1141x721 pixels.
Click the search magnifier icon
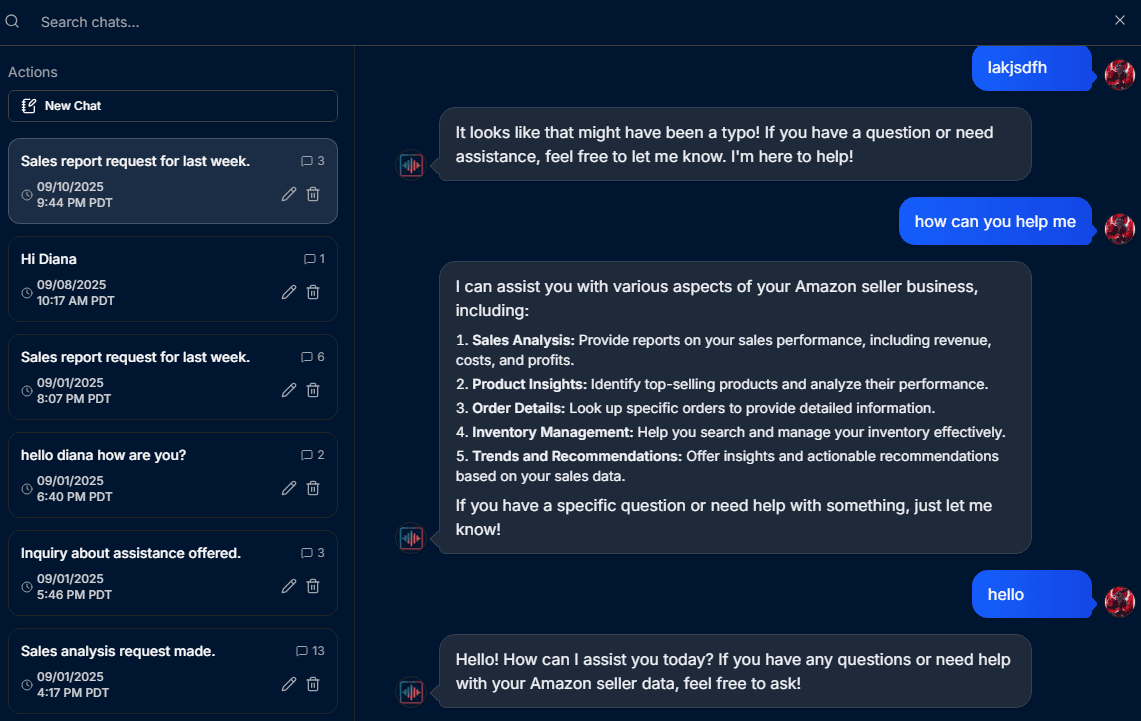[x=13, y=21]
